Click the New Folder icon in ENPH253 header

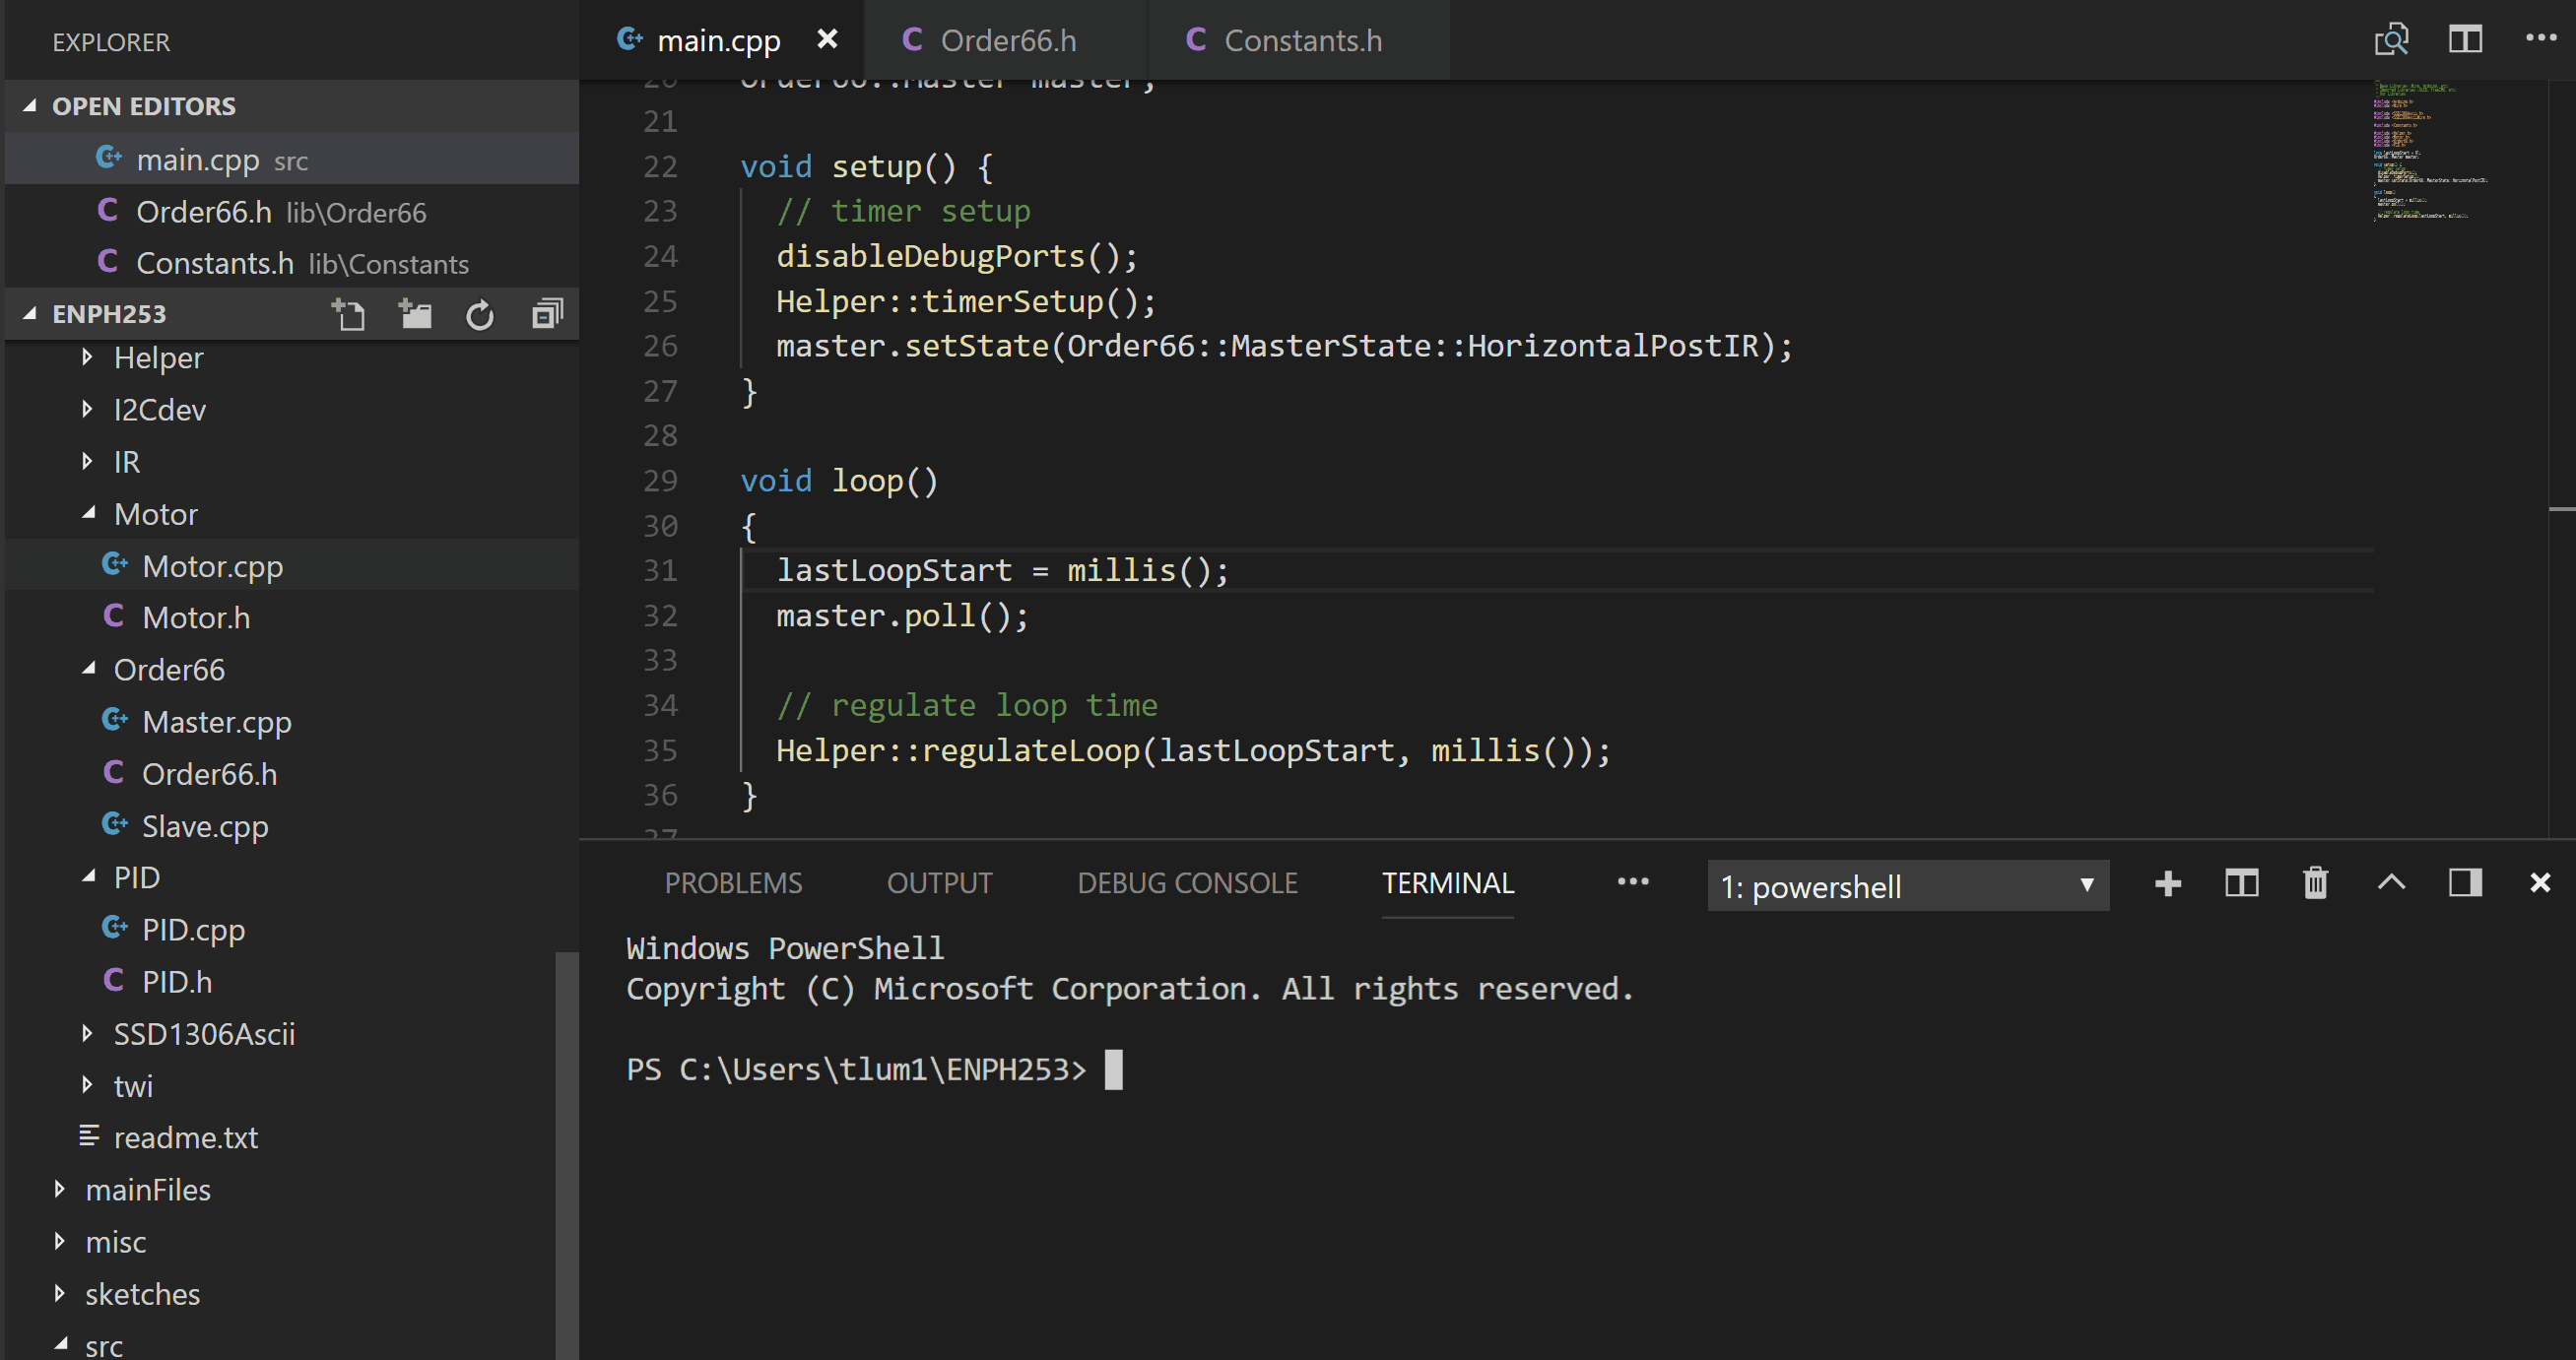pos(414,314)
